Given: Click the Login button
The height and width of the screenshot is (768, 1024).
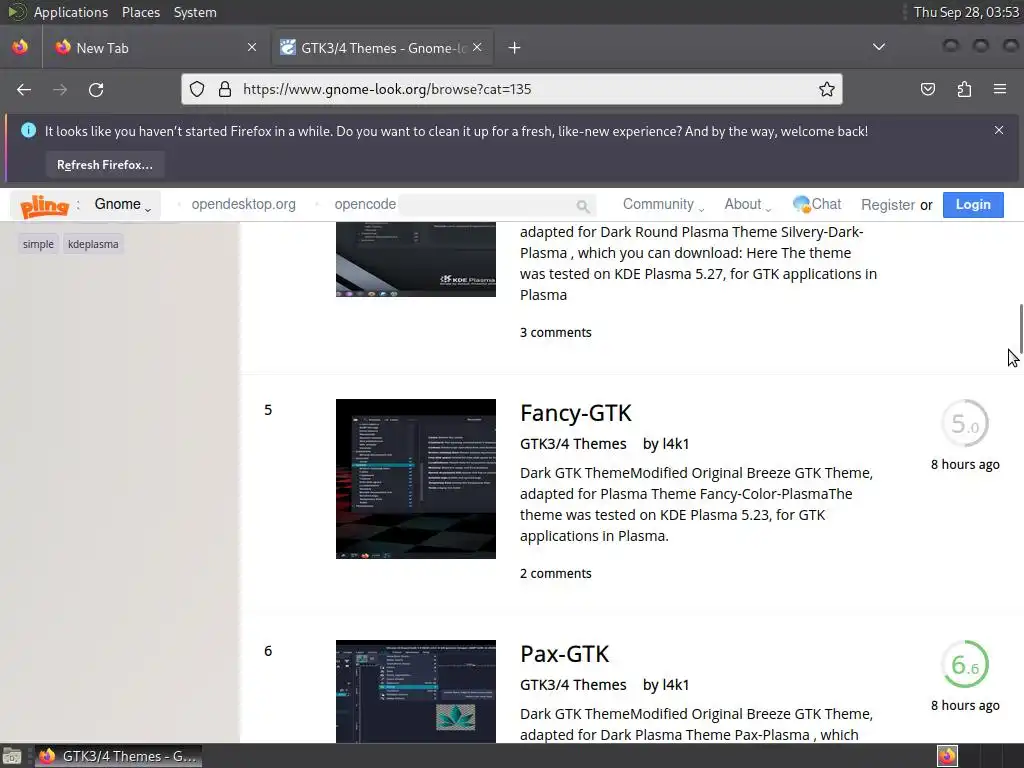Looking at the screenshot, I should click(x=973, y=204).
